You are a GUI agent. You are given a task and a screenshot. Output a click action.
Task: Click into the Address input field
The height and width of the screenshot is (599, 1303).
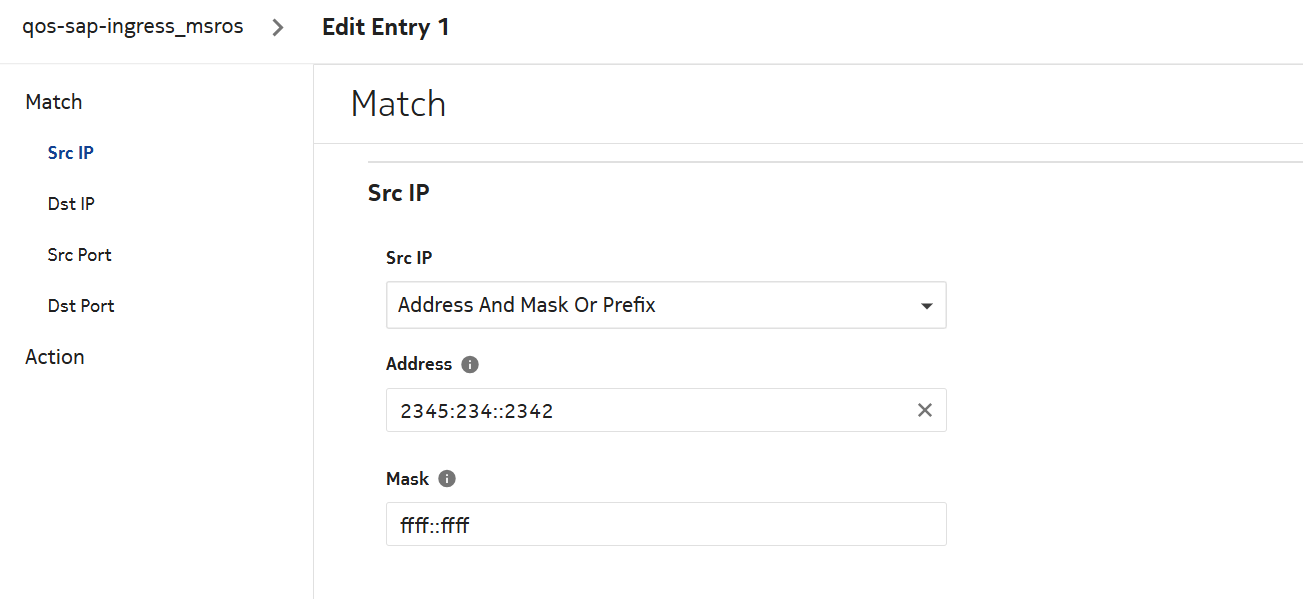650,410
